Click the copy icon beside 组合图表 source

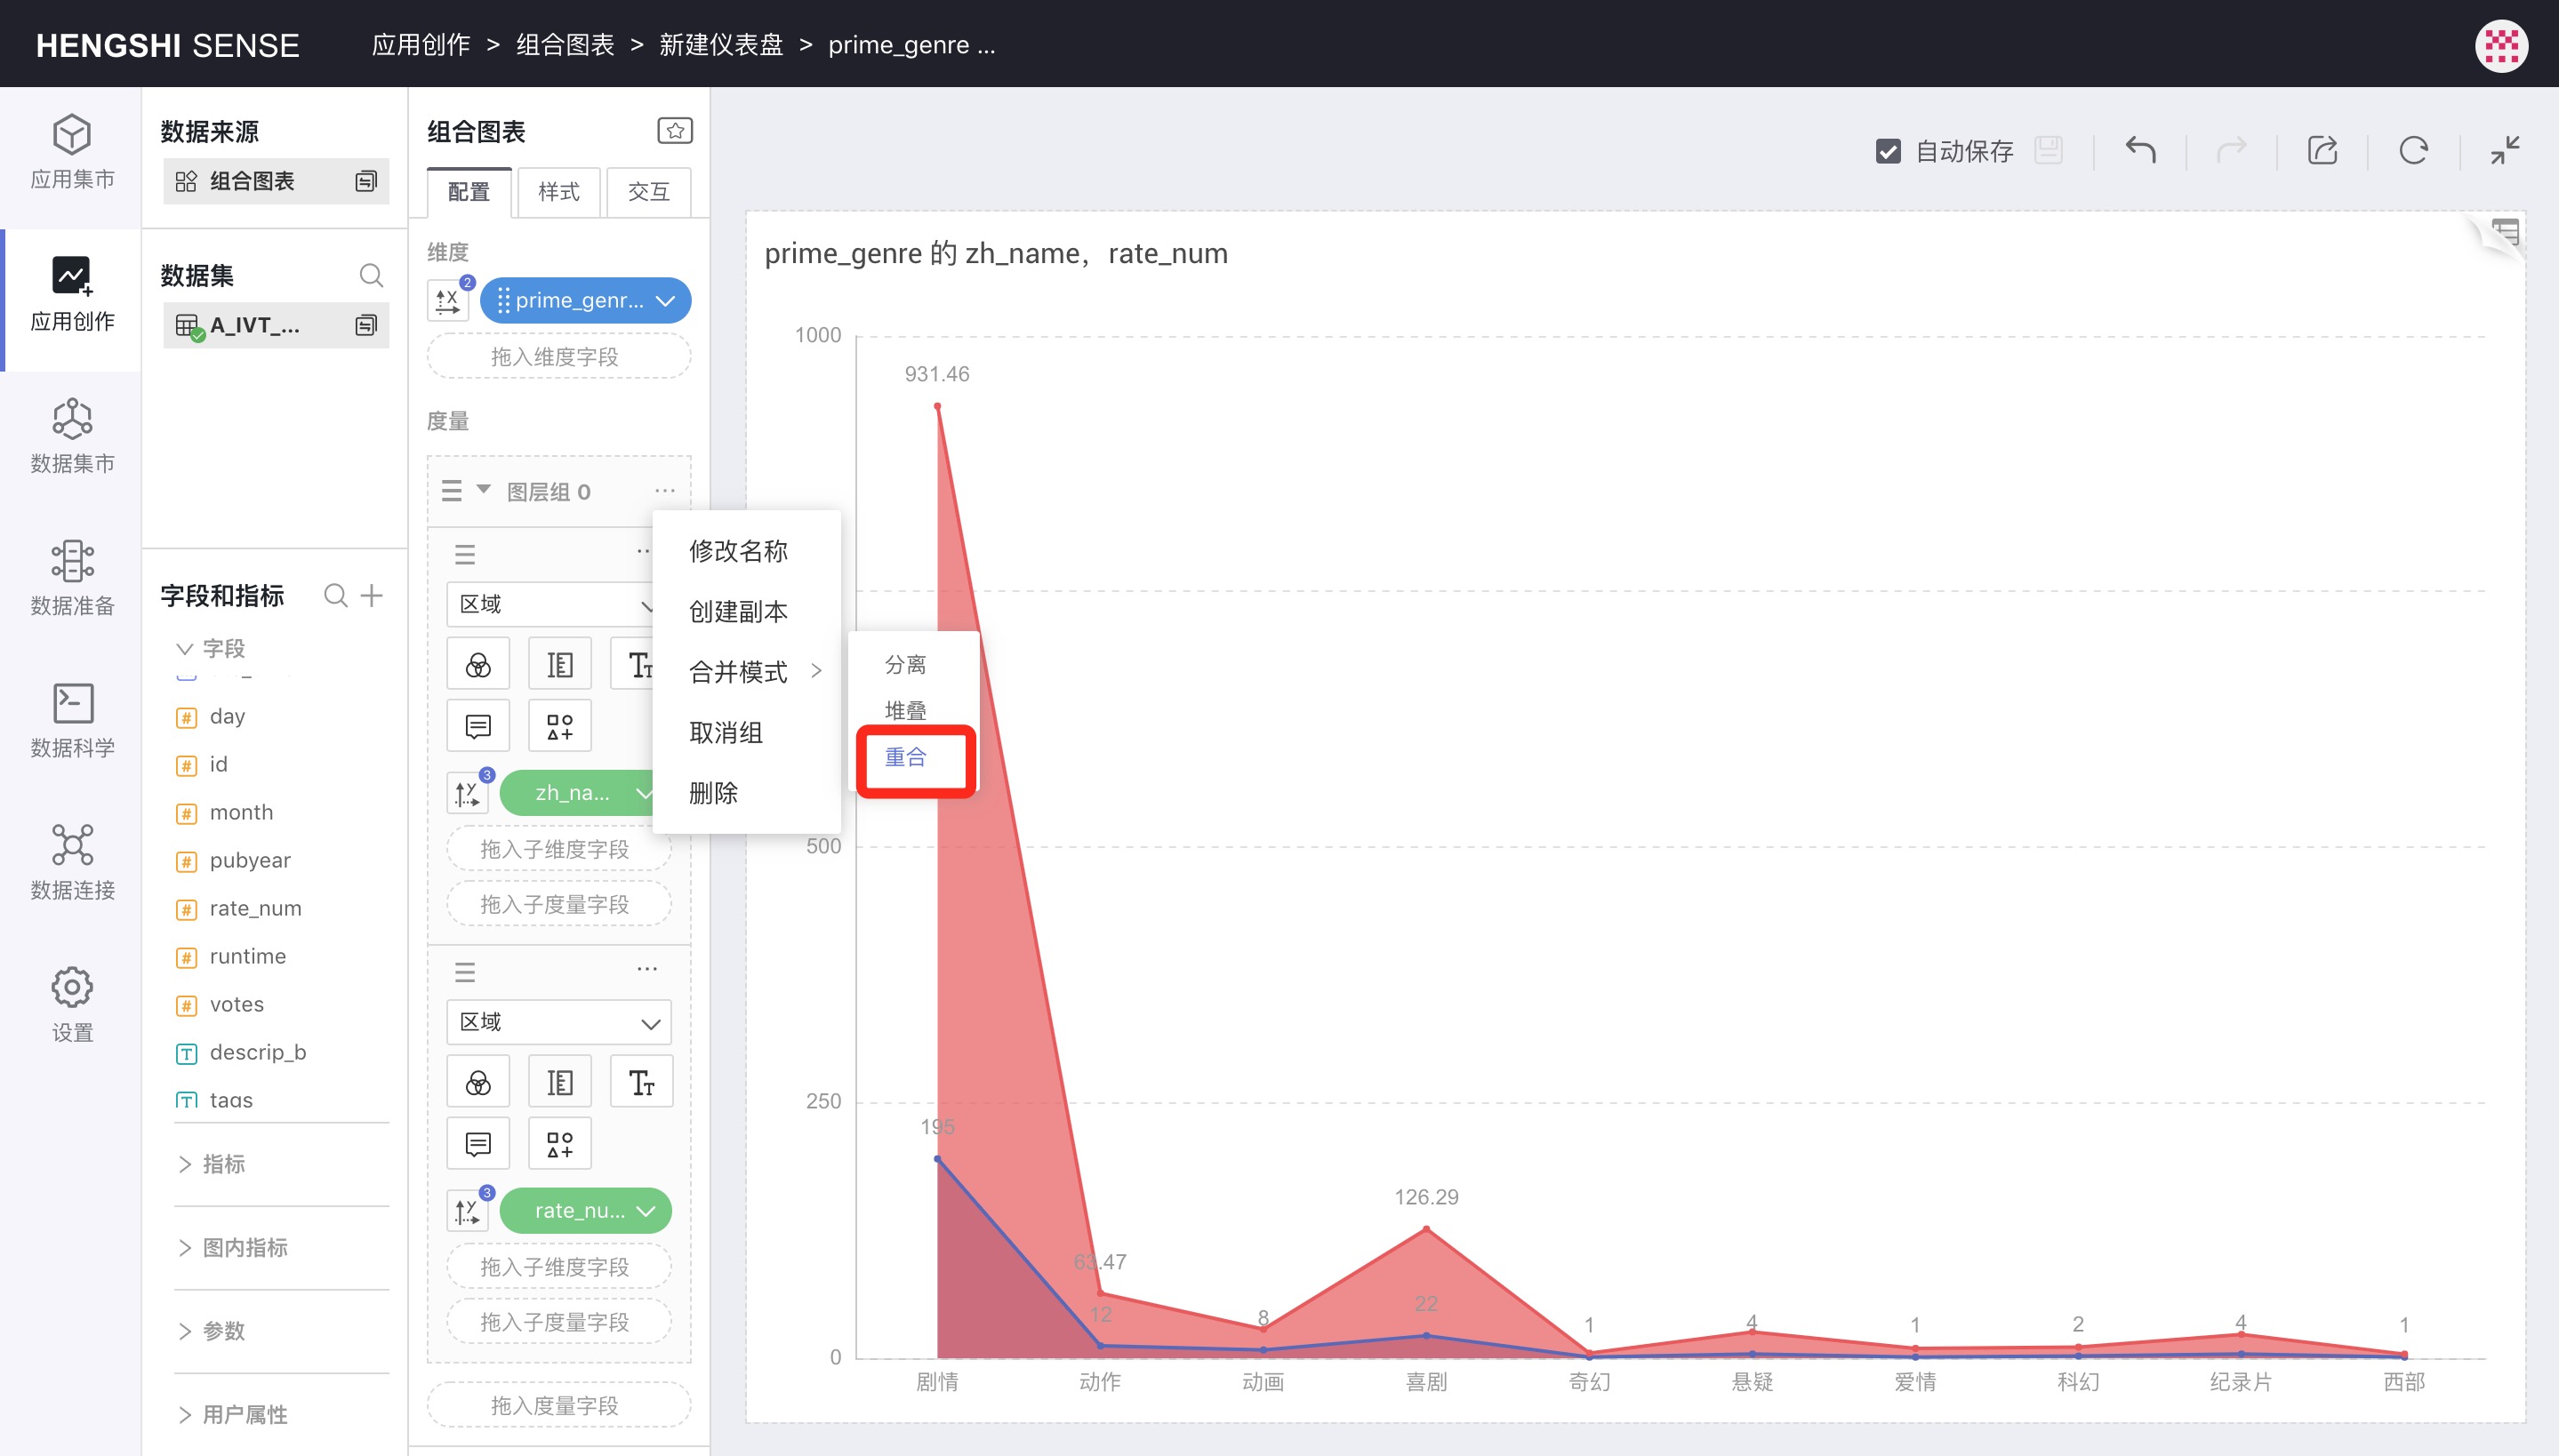point(366,181)
